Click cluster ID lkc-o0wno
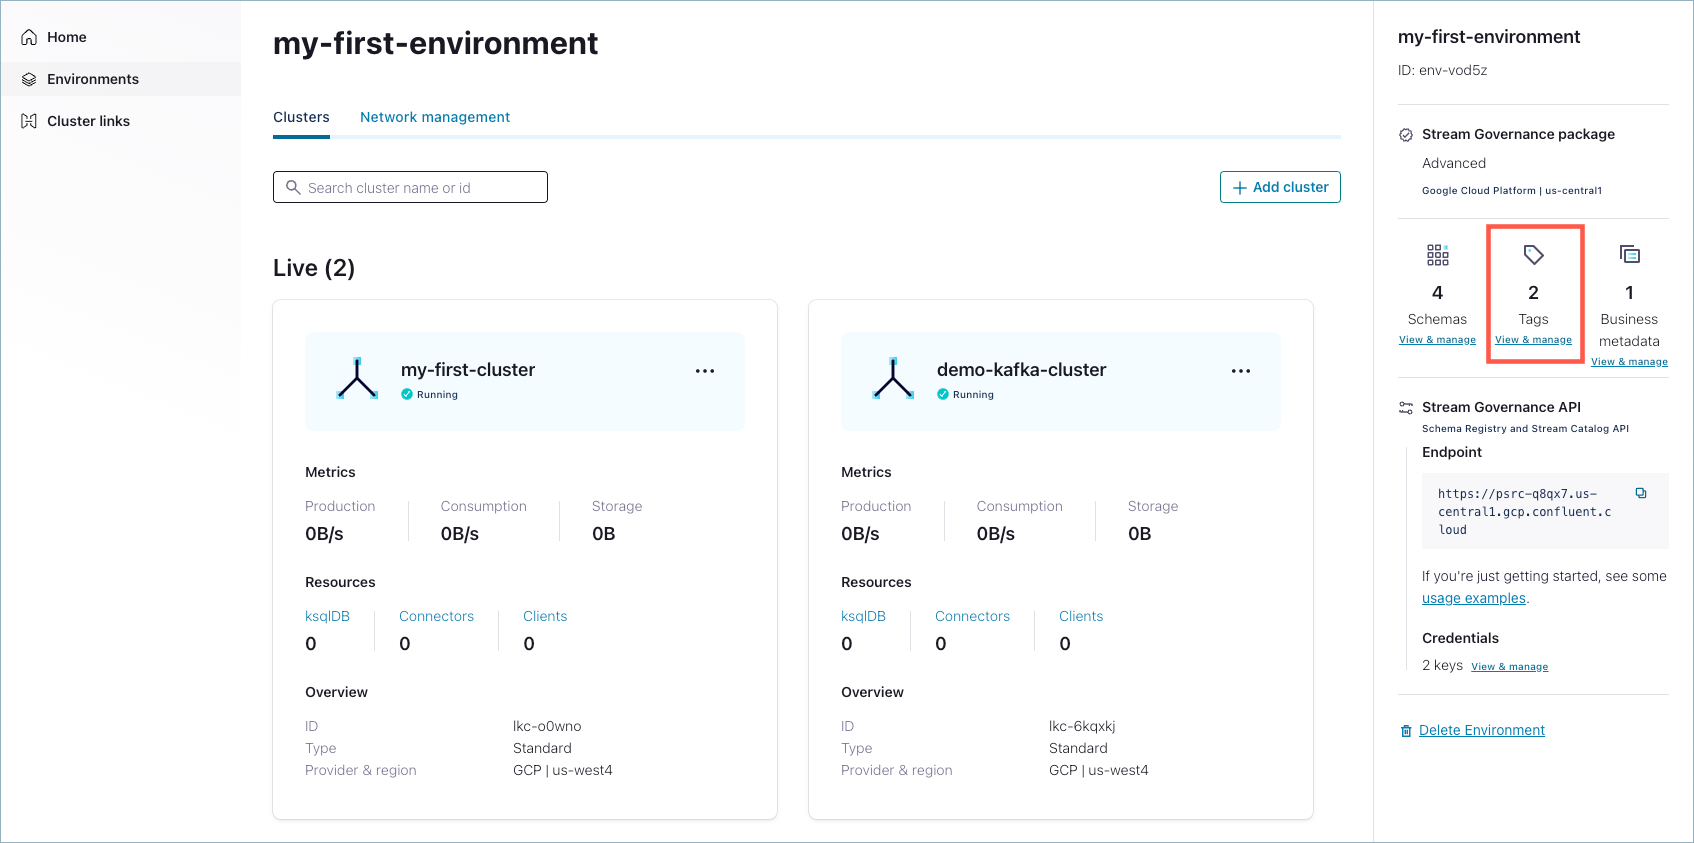Screen dimensions: 1694x843 click(x=547, y=726)
